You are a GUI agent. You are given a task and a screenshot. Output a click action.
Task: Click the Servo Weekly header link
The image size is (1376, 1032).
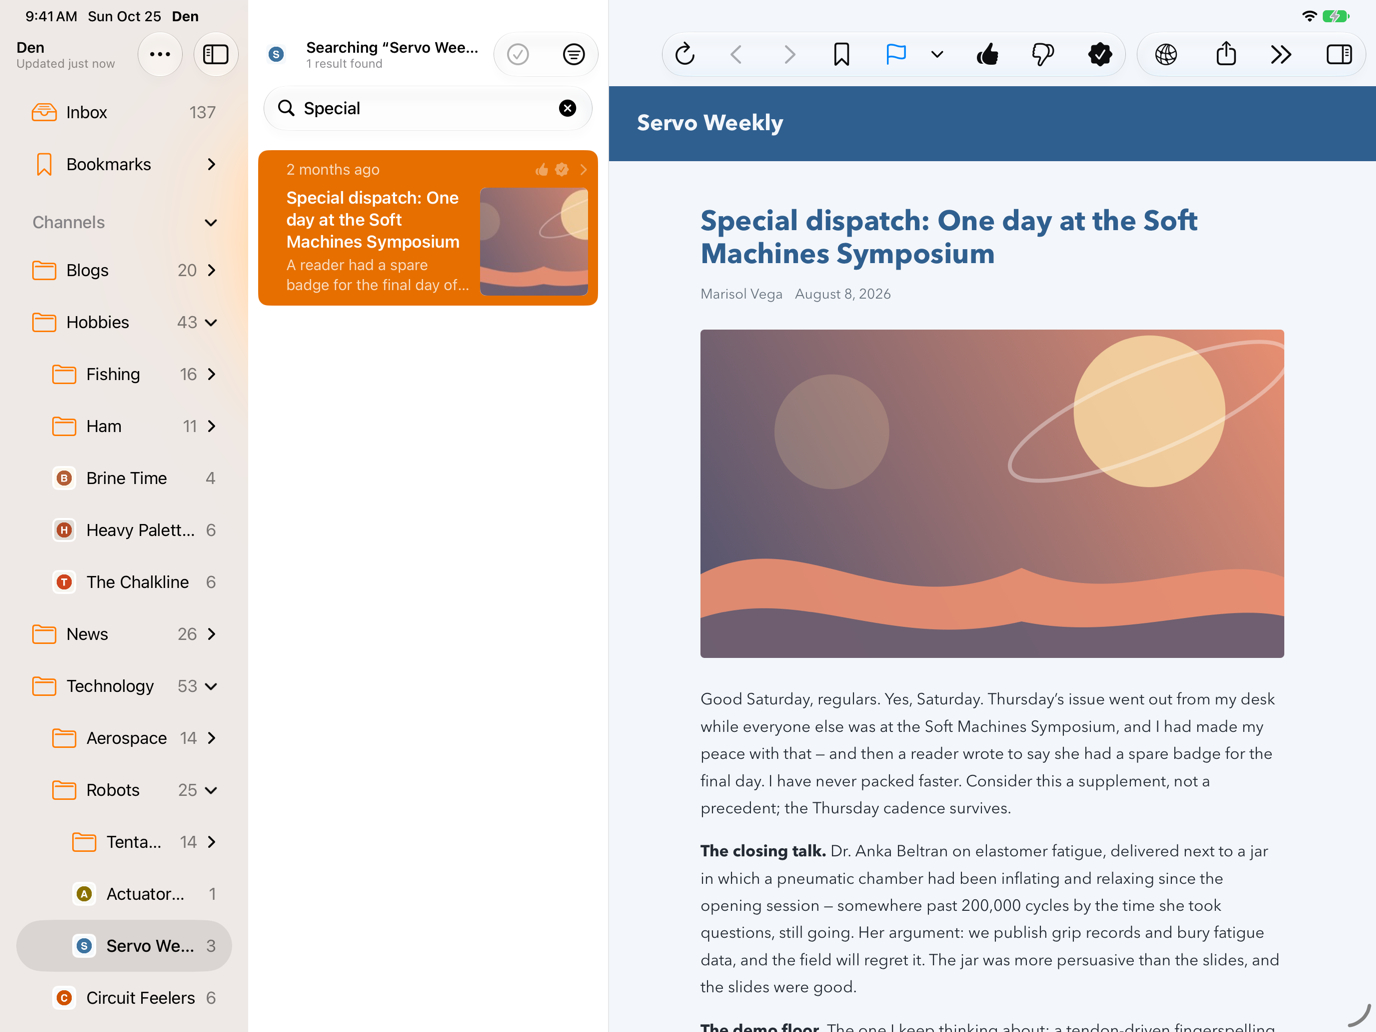tap(710, 123)
